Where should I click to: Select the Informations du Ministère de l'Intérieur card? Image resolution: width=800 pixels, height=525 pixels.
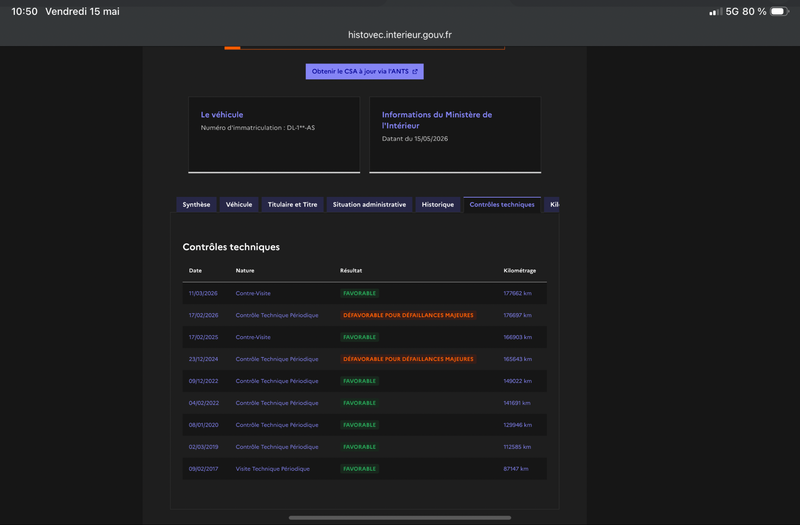[455, 135]
